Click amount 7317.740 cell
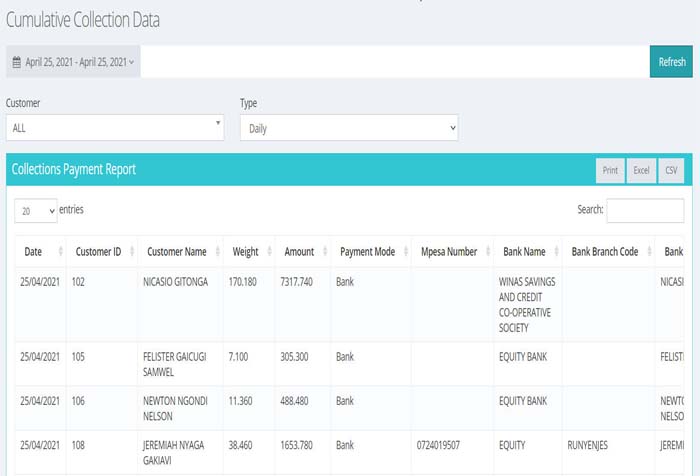Viewport: 700px width, 476px height. tap(303, 305)
